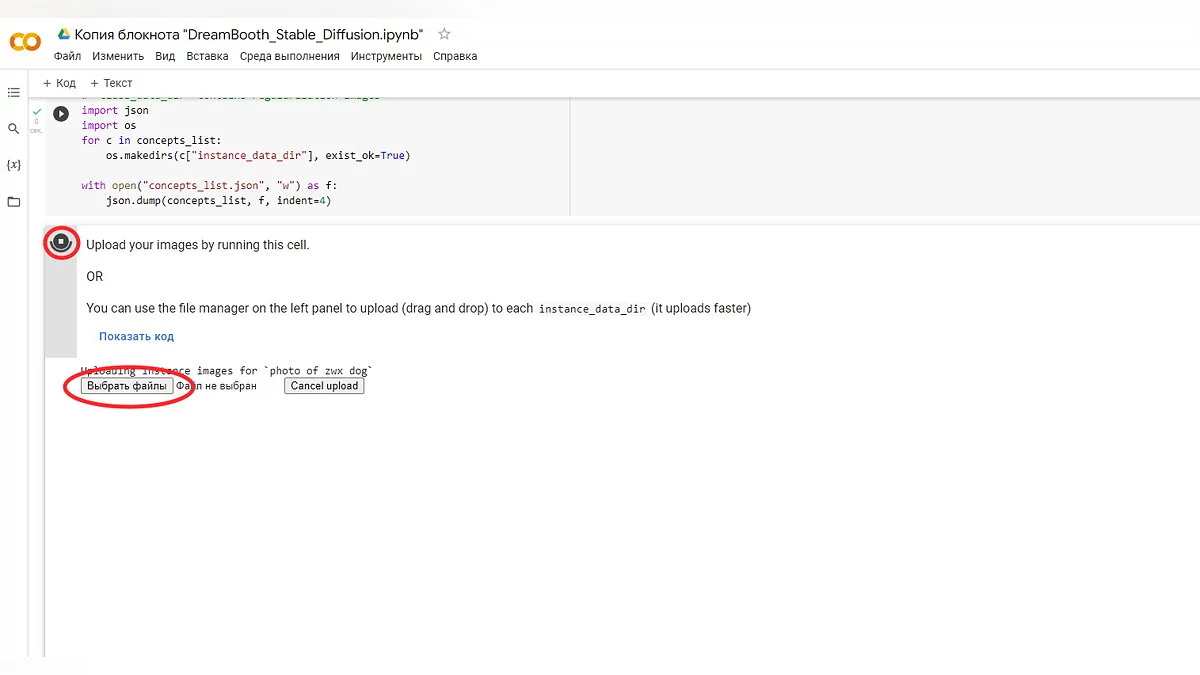Open the Файл menu
1200x675 pixels.
(x=67, y=56)
